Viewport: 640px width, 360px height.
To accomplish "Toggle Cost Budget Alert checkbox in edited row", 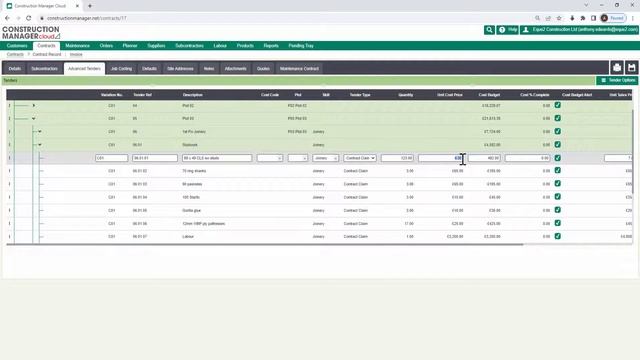I will [x=558, y=158].
